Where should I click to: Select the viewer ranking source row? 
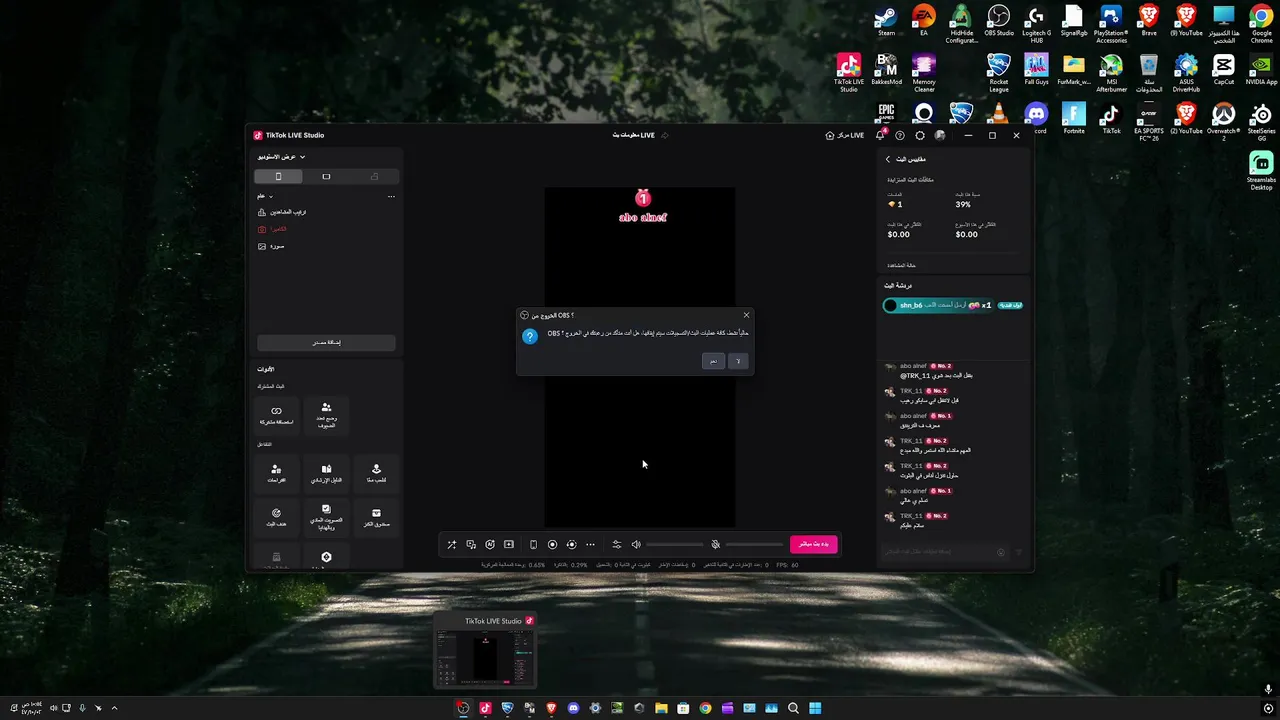point(326,212)
